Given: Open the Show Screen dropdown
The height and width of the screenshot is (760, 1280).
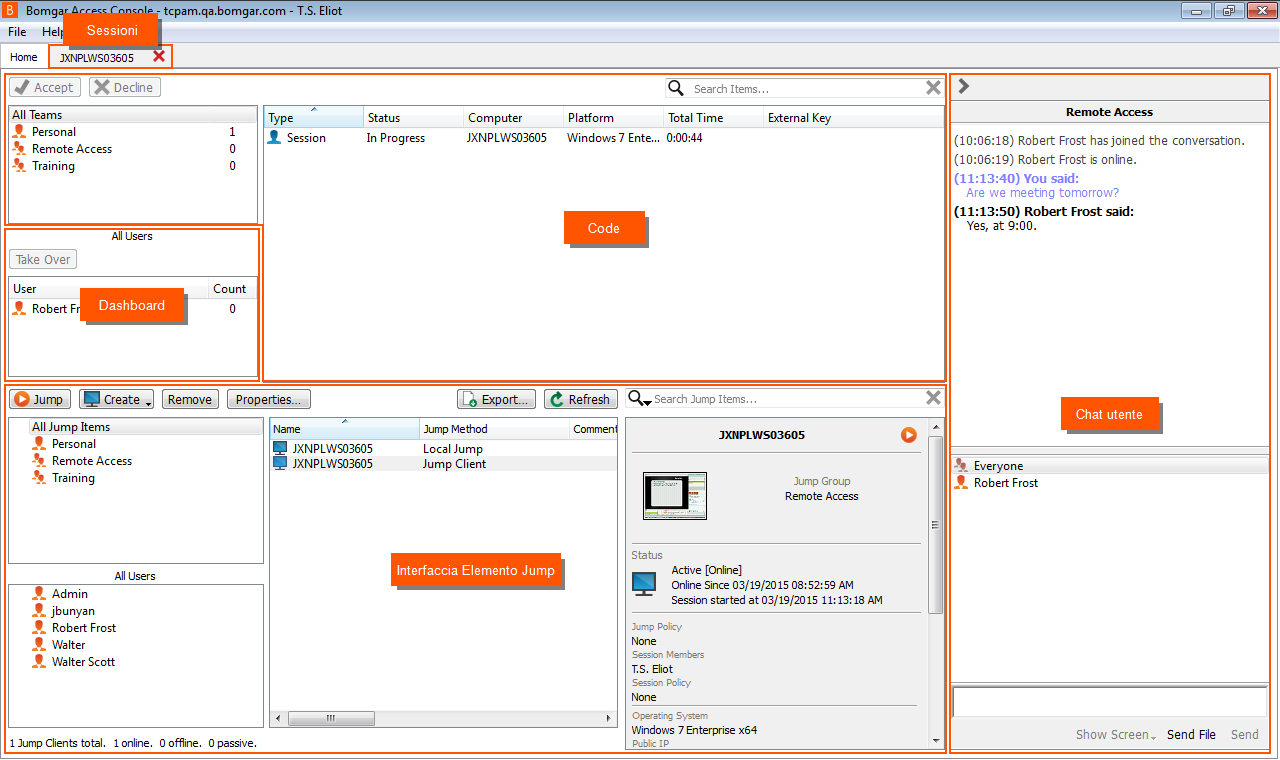Looking at the screenshot, I should [x=1116, y=735].
